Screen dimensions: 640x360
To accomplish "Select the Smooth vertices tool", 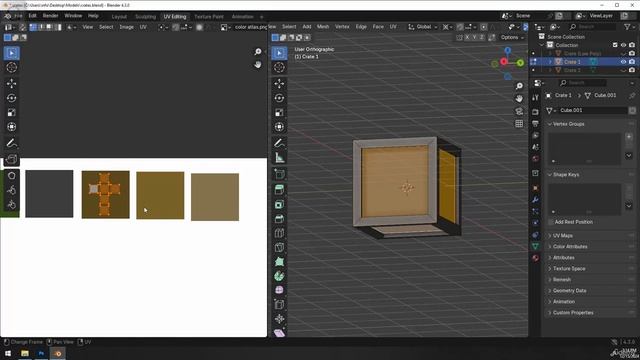I will [x=279, y=290].
